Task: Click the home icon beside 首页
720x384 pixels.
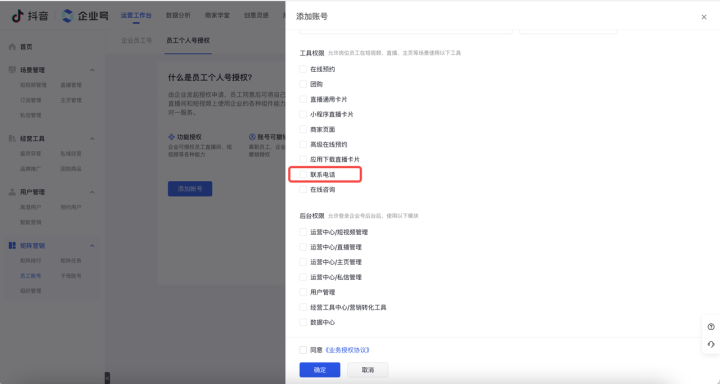Action: click(x=12, y=47)
